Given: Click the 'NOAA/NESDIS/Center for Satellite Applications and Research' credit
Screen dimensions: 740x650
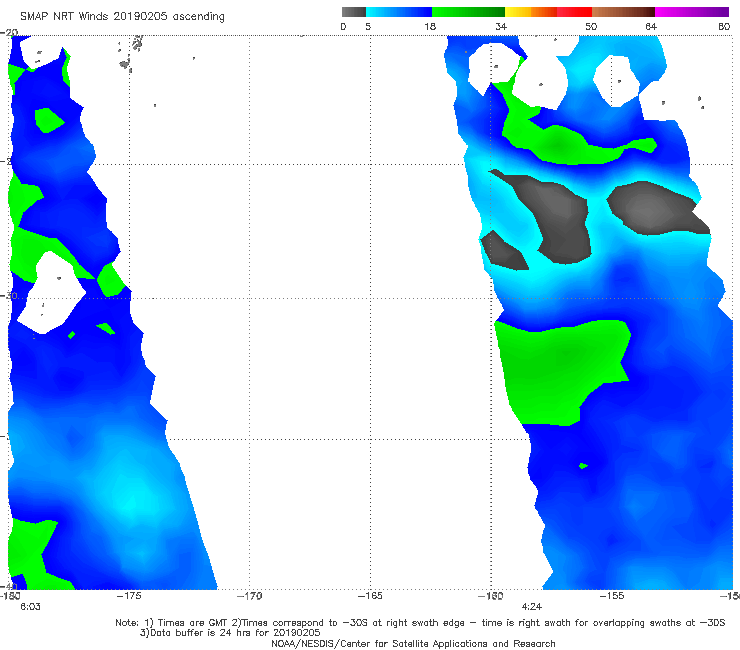Looking at the screenshot, I should point(413,644).
